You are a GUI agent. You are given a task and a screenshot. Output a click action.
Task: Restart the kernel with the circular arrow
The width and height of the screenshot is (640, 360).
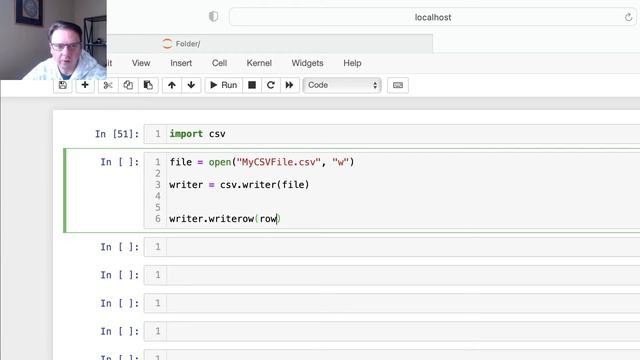pos(271,85)
